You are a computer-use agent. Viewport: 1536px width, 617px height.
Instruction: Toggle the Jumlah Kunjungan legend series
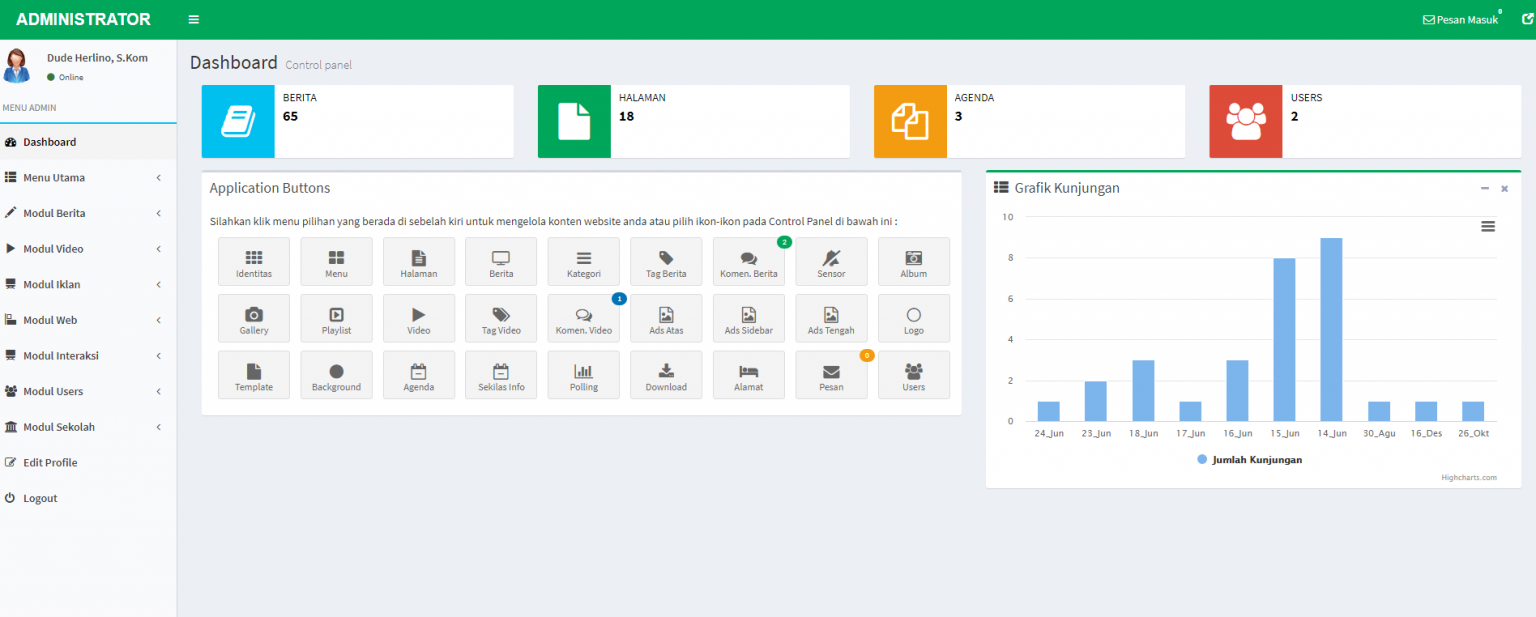[1250, 460]
